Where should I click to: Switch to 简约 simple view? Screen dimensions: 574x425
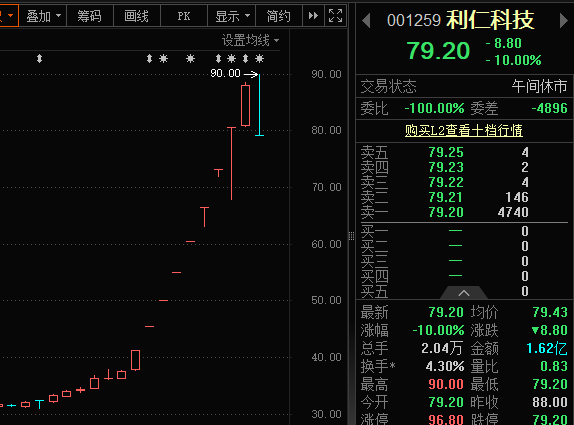(279, 16)
